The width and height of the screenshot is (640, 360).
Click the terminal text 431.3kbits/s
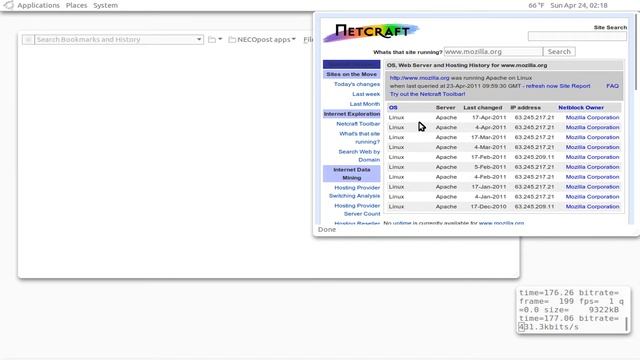pyautogui.click(x=549, y=327)
